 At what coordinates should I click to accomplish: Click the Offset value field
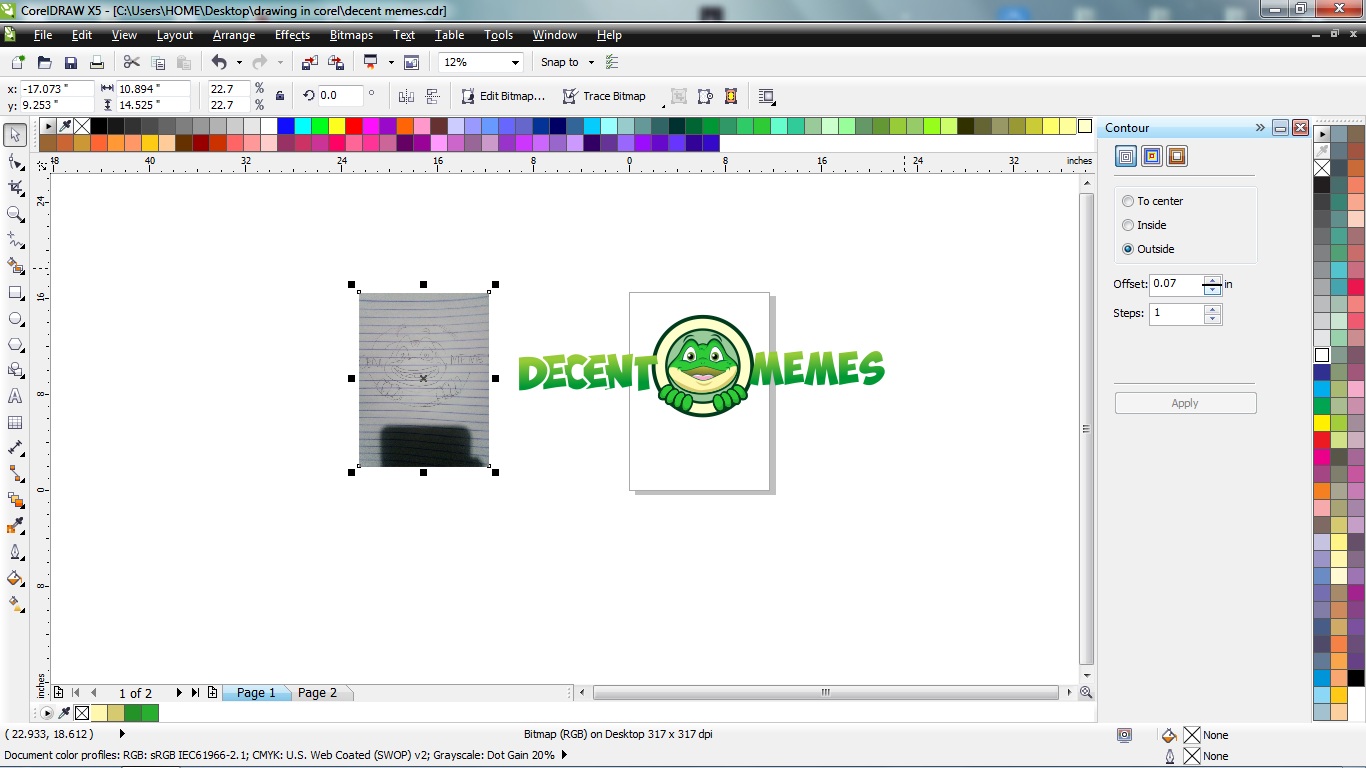(x=1177, y=284)
